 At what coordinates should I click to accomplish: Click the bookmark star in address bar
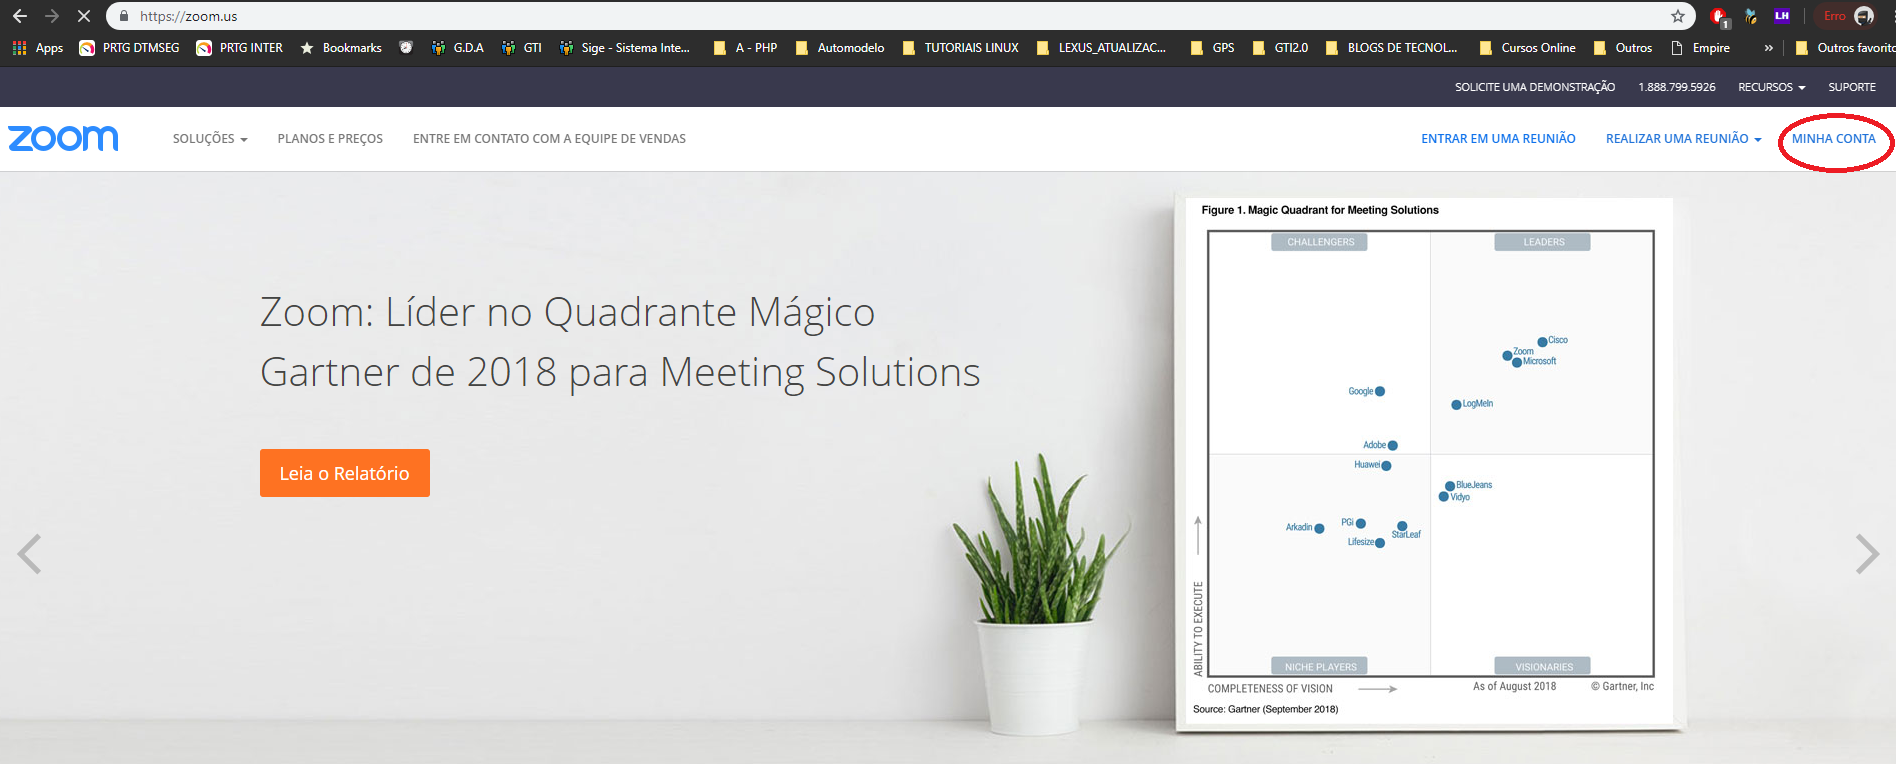click(1678, 16)
